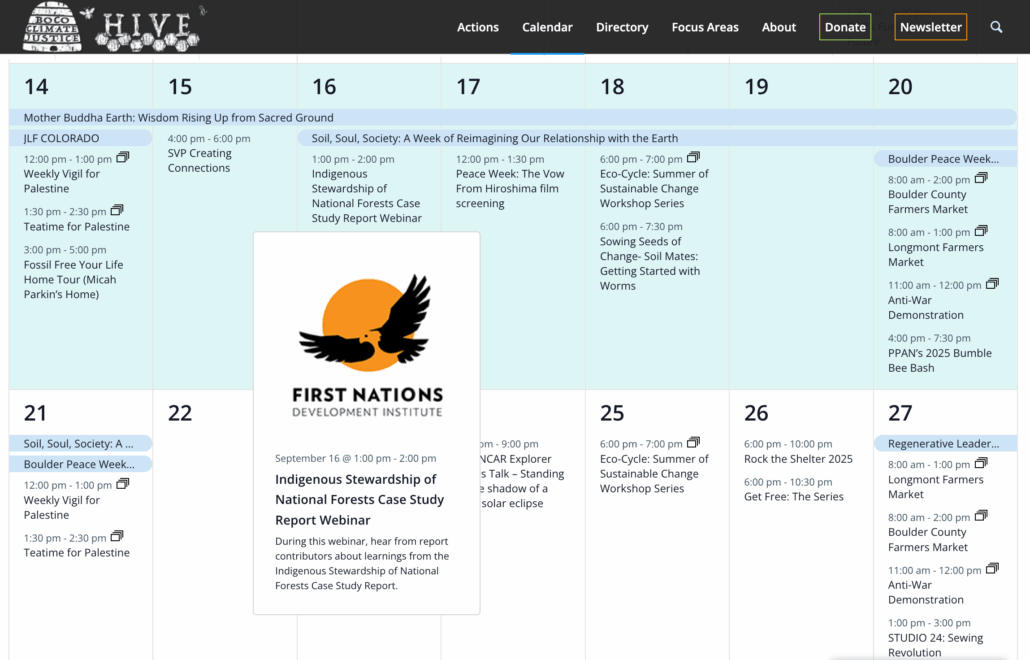
Task: Select the Calendar navigation tab
Action: tap(547, 27)
